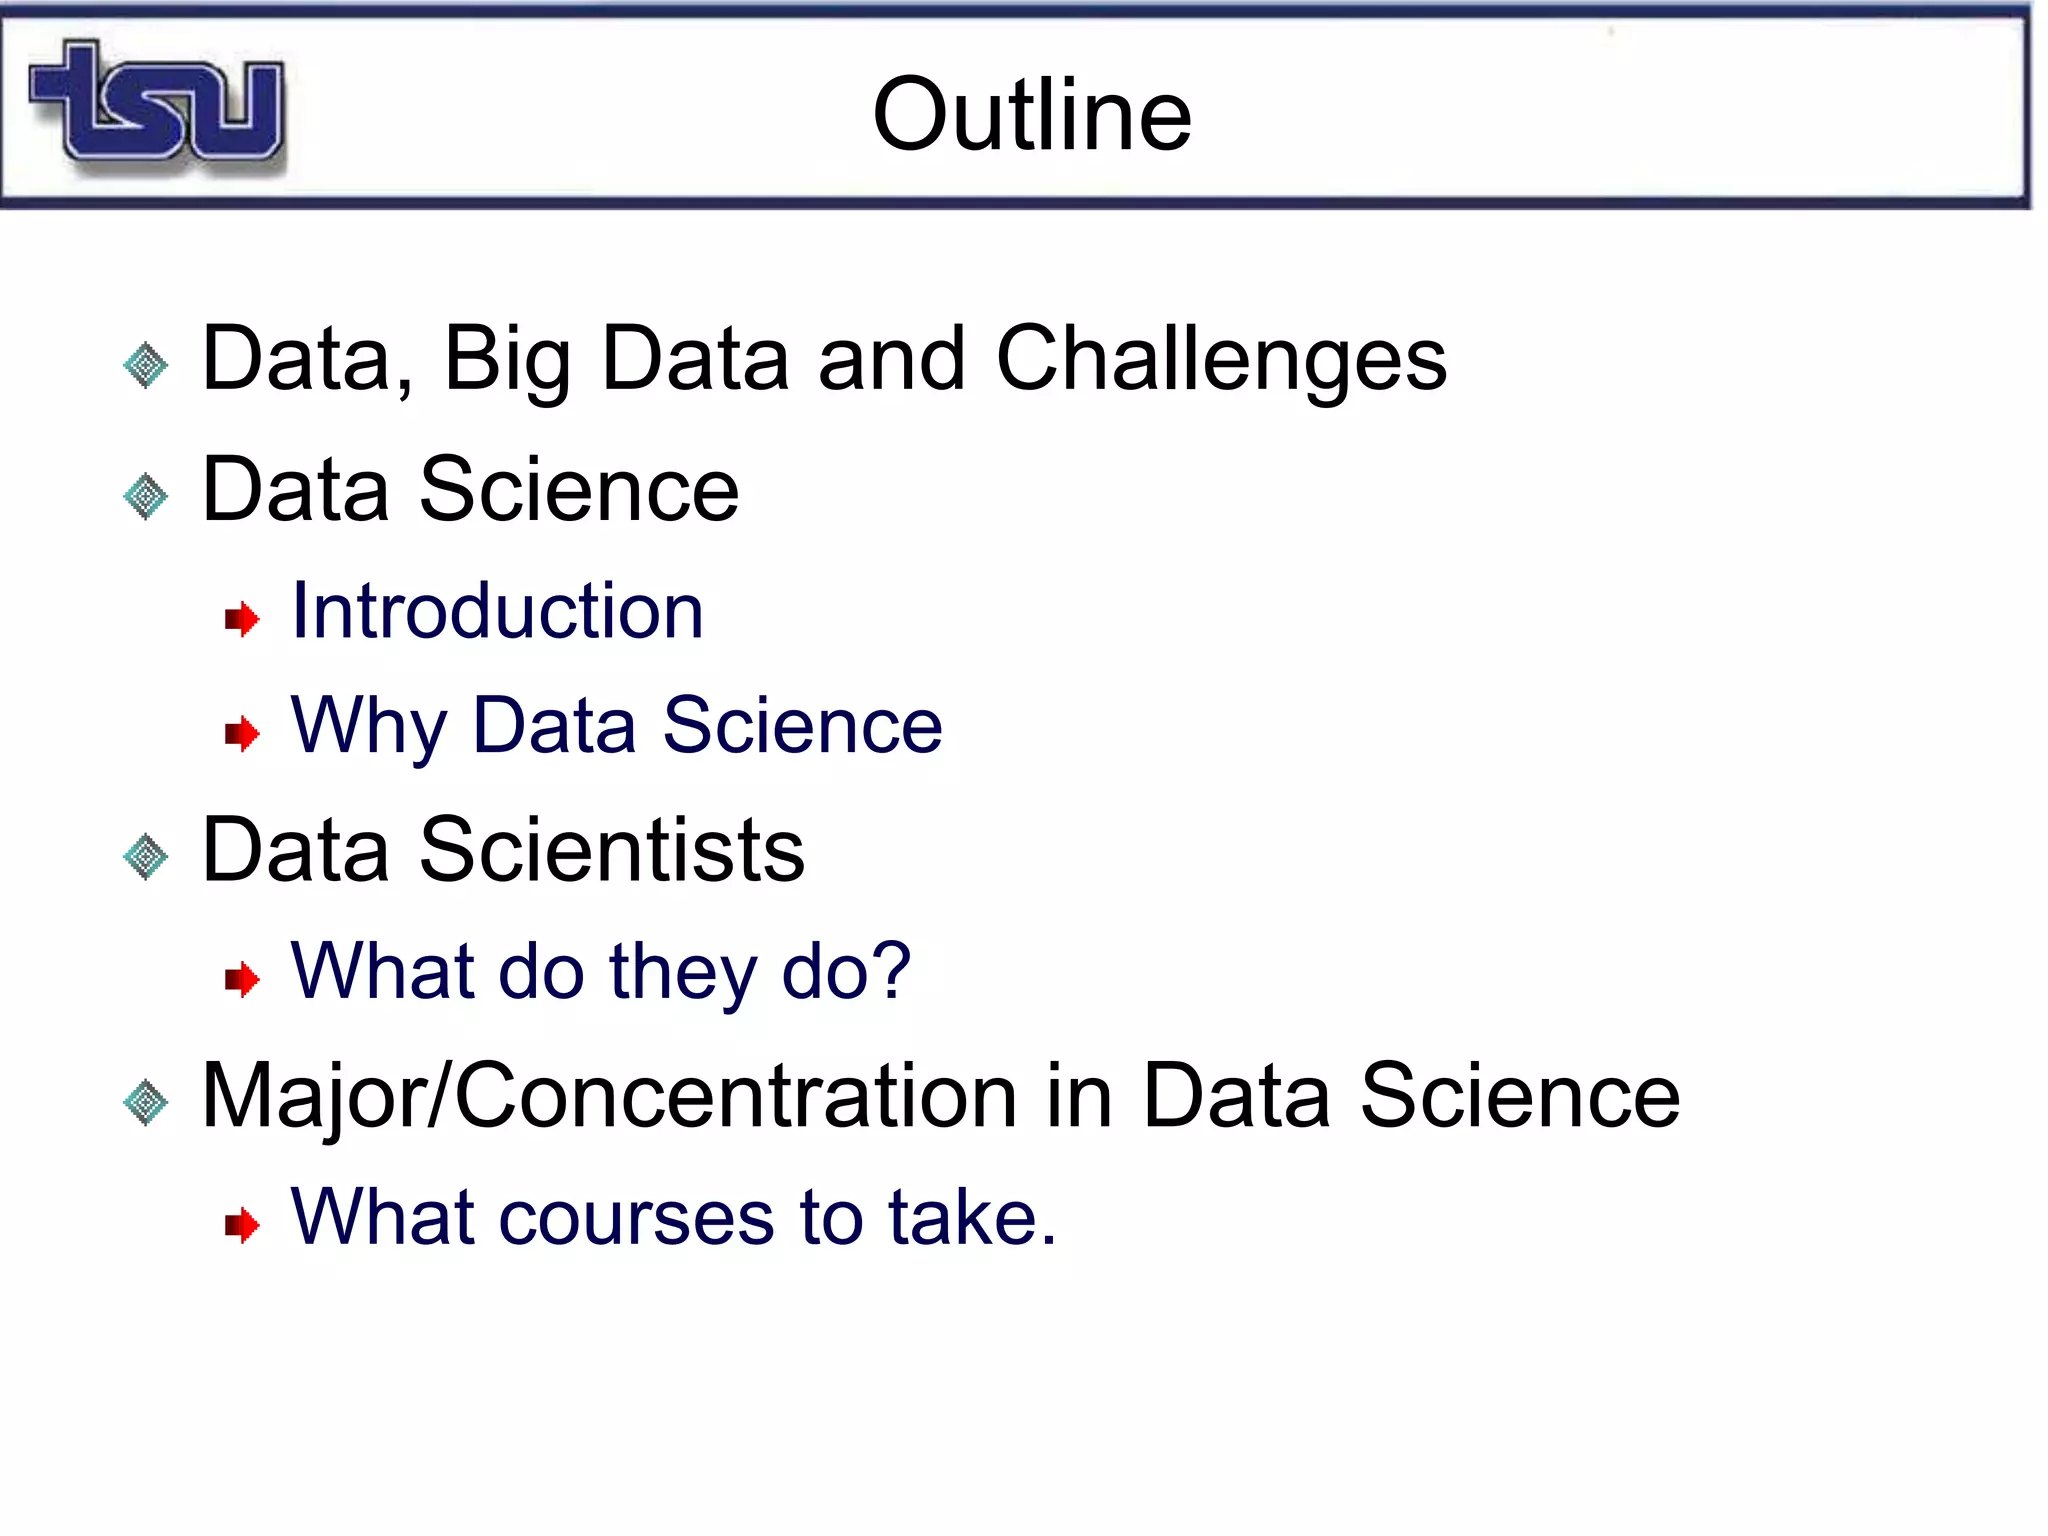Click red arrow bullet beside 'What do they do?'
The image size is (2048, 1536).
tap(242, 979)
